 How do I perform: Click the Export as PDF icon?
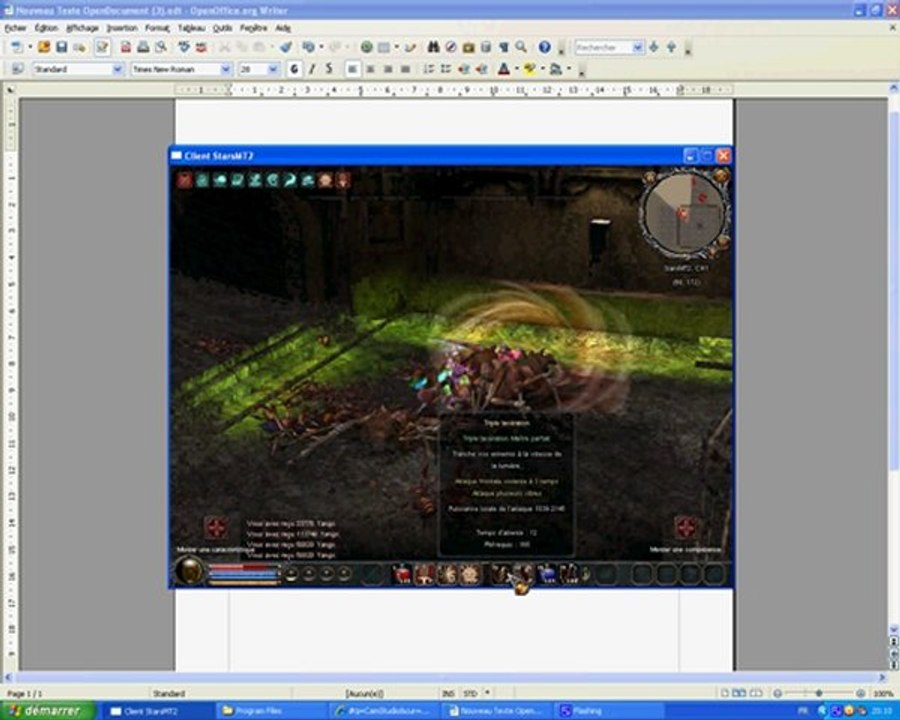coord(126,47)
